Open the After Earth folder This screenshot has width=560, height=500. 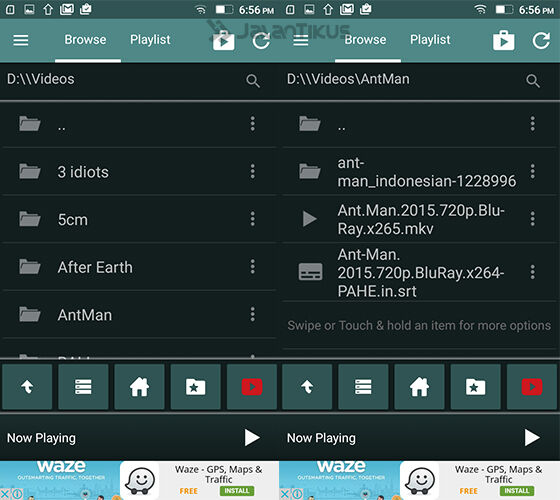coord(139,267)
